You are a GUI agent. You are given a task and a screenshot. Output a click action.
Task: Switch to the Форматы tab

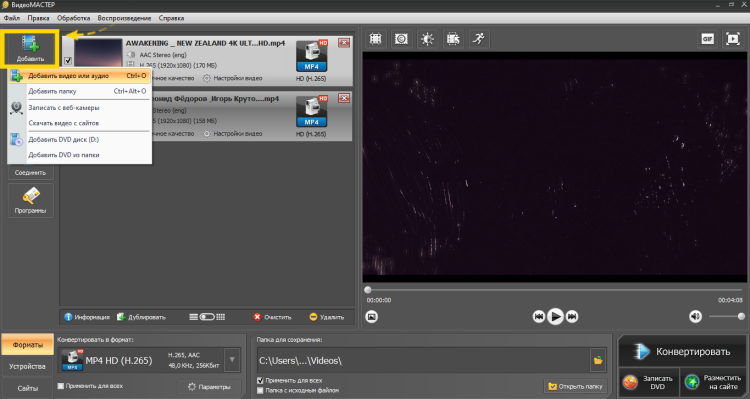(x=27, y=344)
